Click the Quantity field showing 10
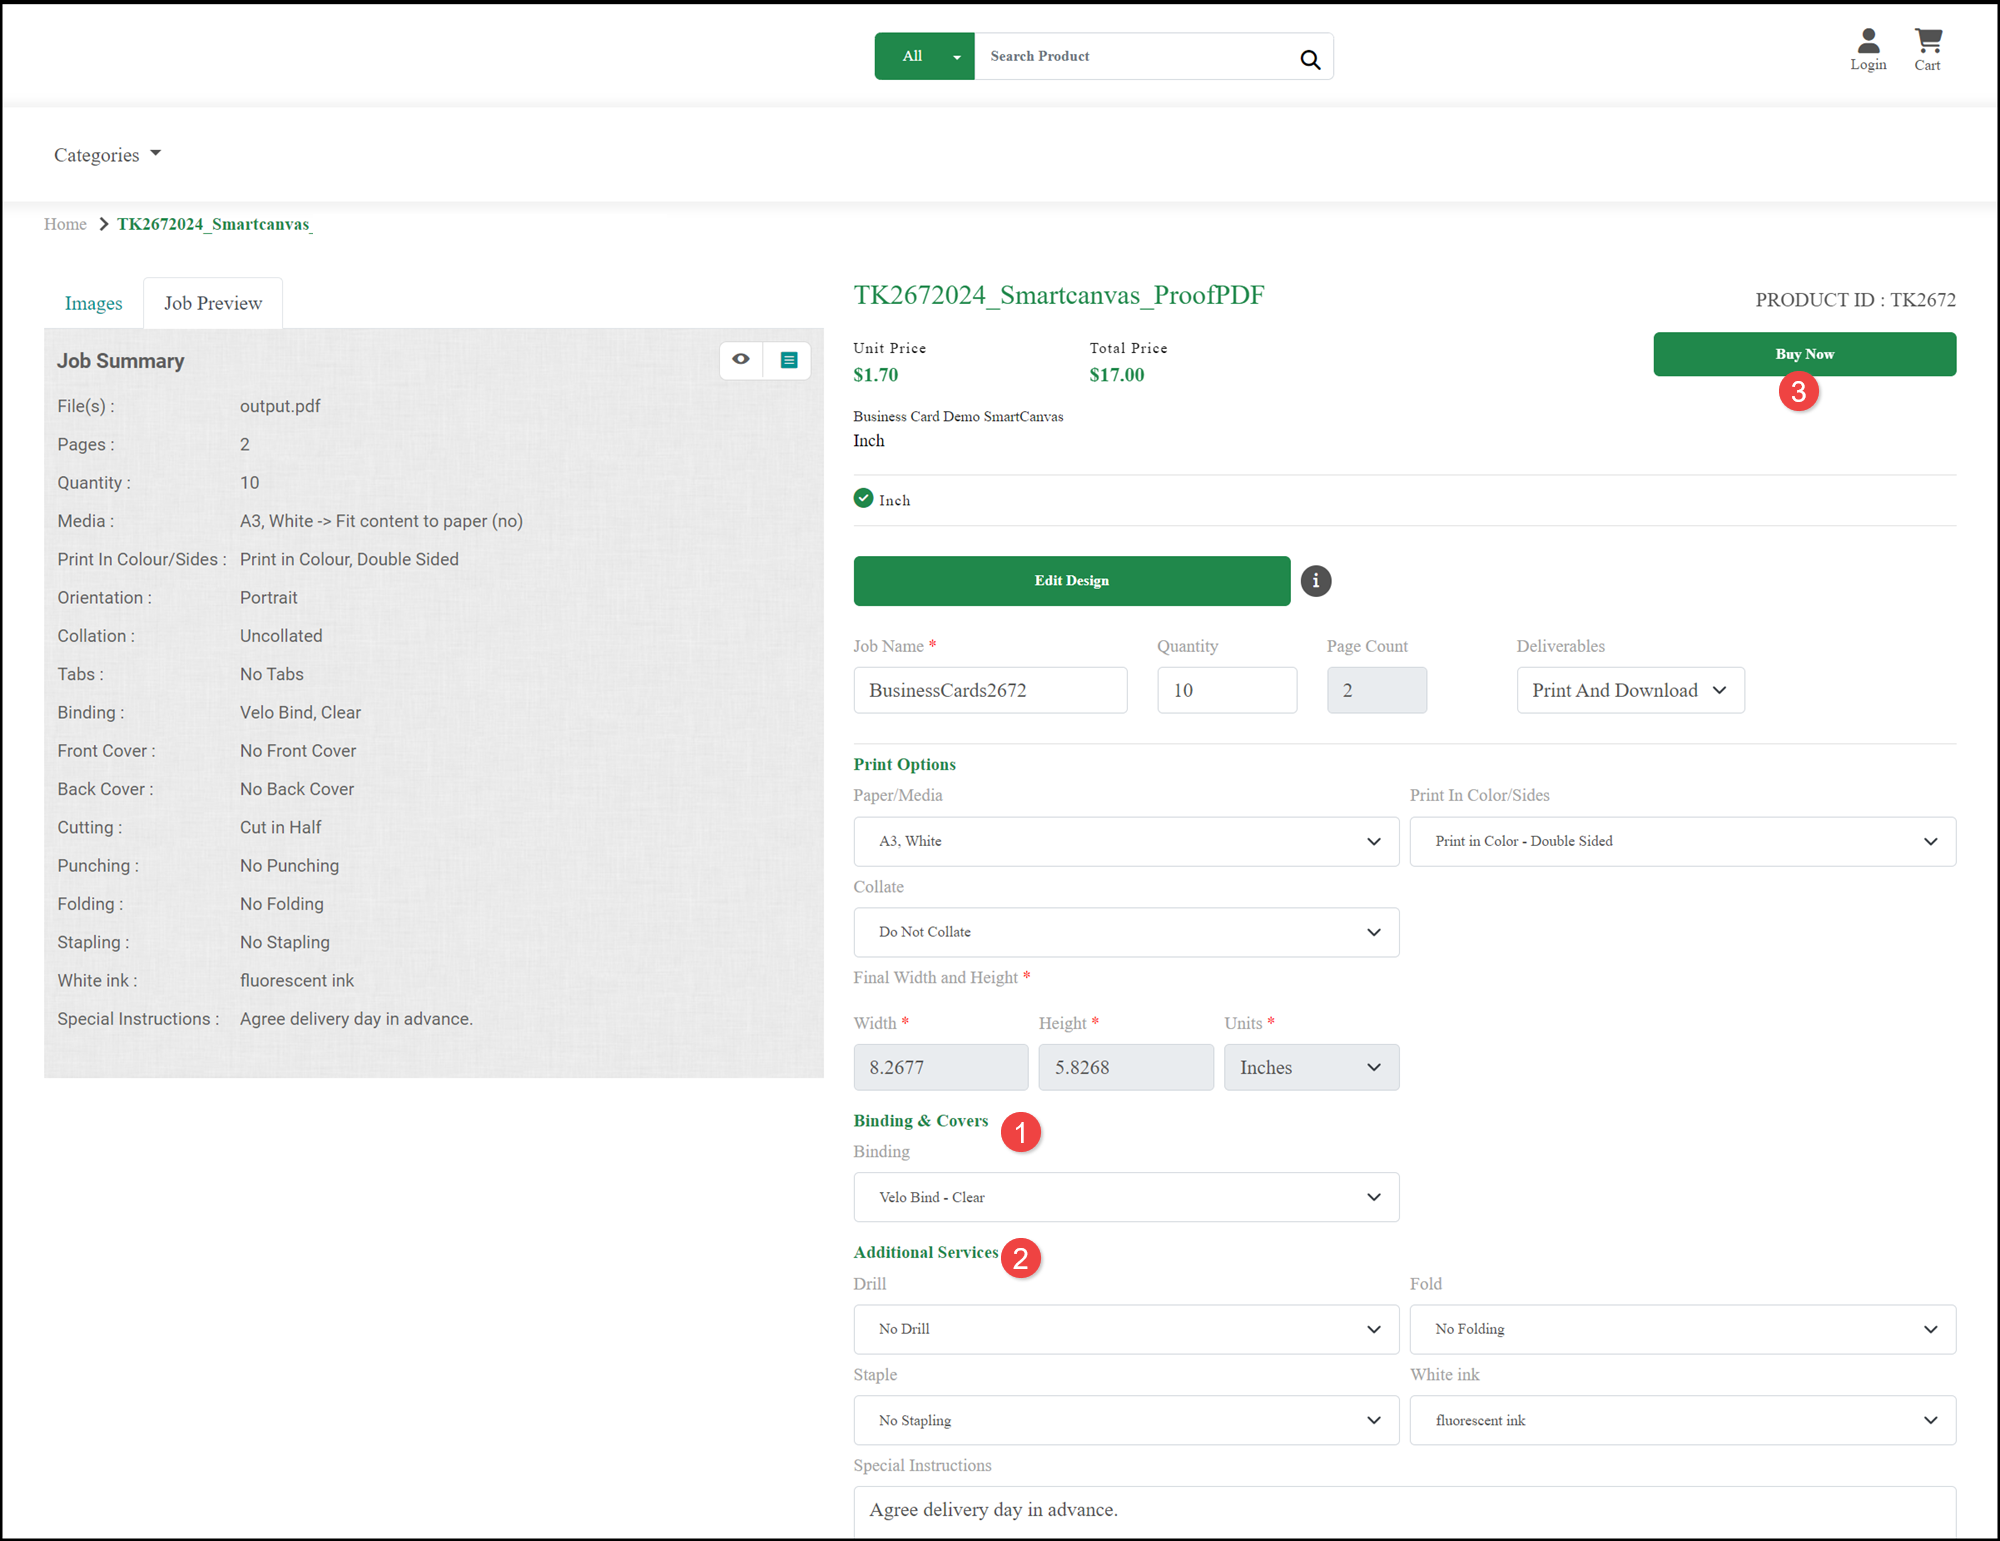This screenshot has width=2000, height=1541. pyautogui.click(x=1226, y=690)
